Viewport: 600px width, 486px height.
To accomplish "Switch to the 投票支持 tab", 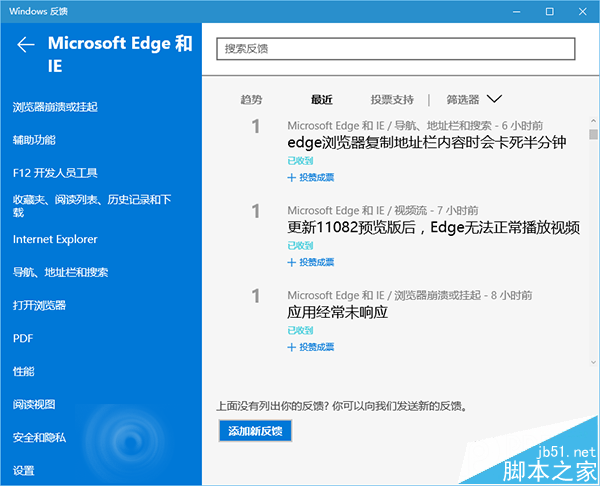I will tap(392, 99).
